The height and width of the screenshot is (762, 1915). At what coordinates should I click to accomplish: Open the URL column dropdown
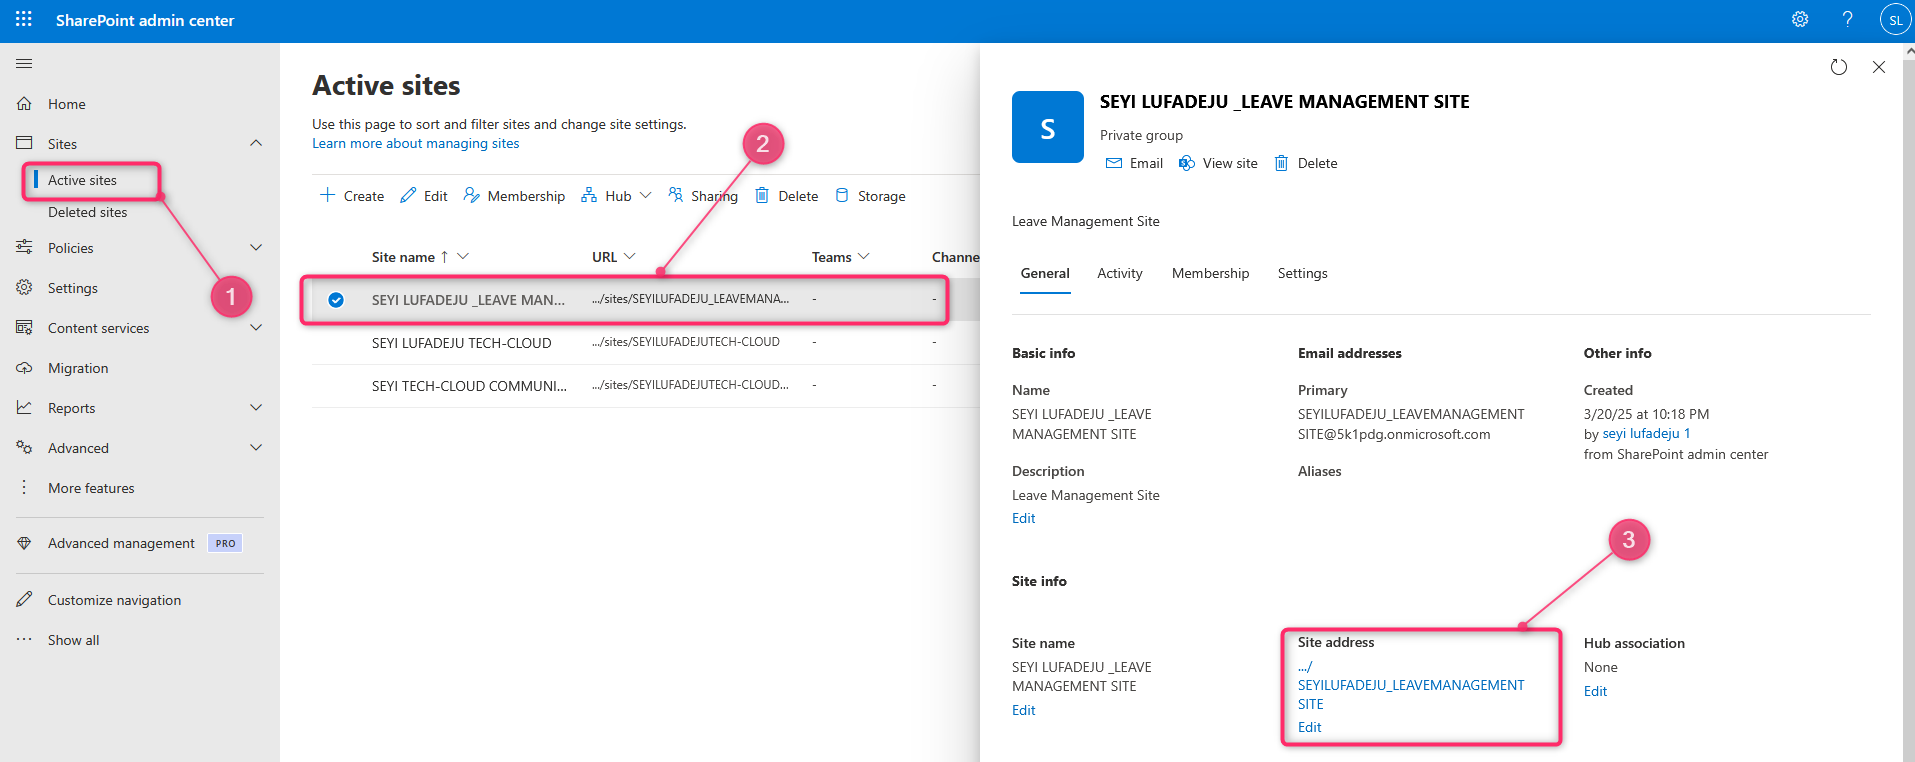coord(629,256)
